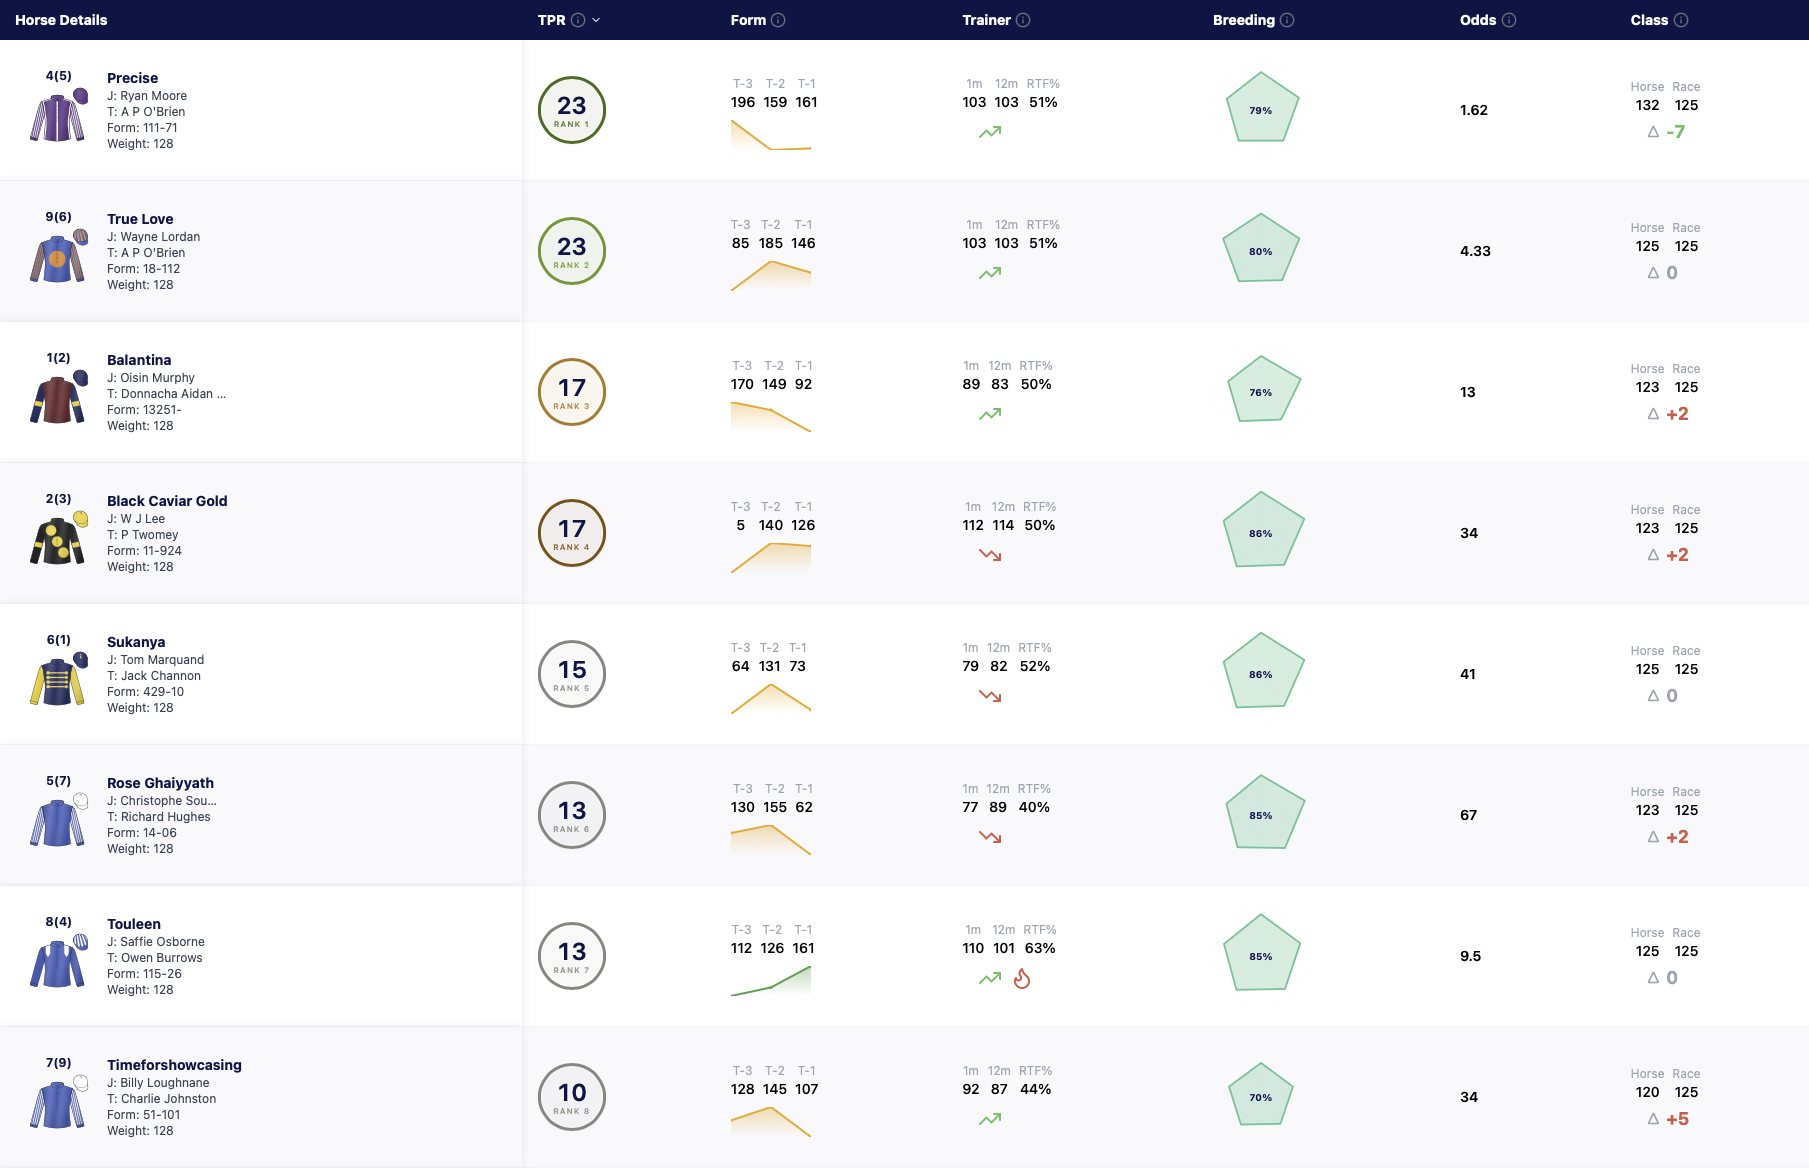Click Black Caviar Gold's black spotted silks

(x=59, y=539)
